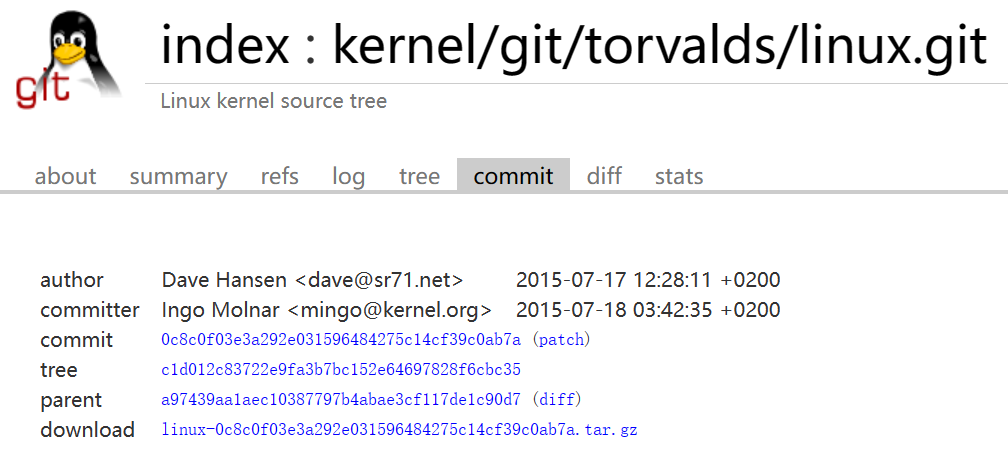Image resolution: width=1008 pixels, height=457 pixels.
Task: Open kernel/git/torvalds/linux.git repository link
Action: coord(660,46)
